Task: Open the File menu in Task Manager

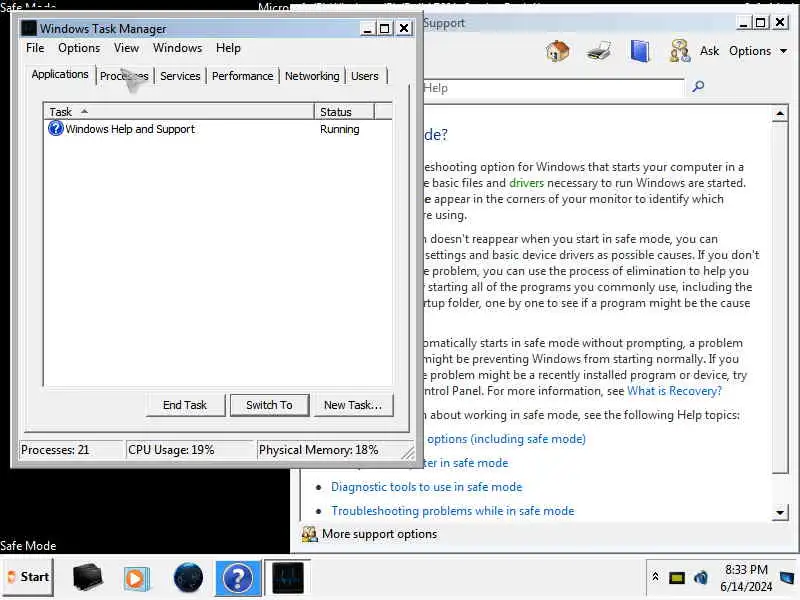Action: [x=35, y=48]
